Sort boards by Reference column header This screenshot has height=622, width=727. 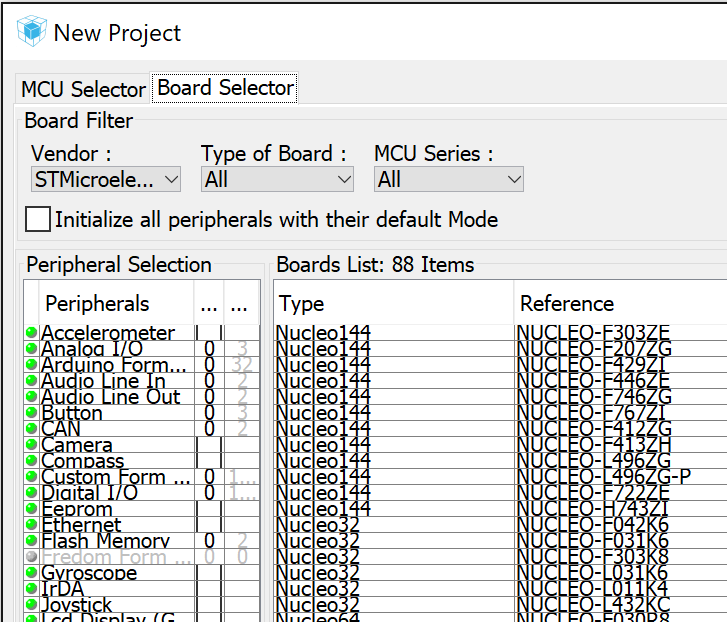[x=620, y=304]
